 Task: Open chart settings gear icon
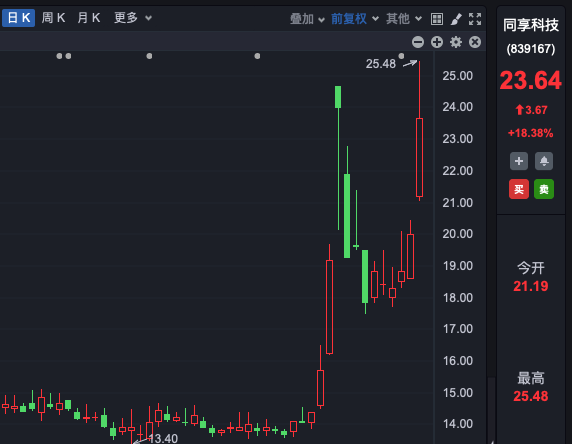(456, 42)
